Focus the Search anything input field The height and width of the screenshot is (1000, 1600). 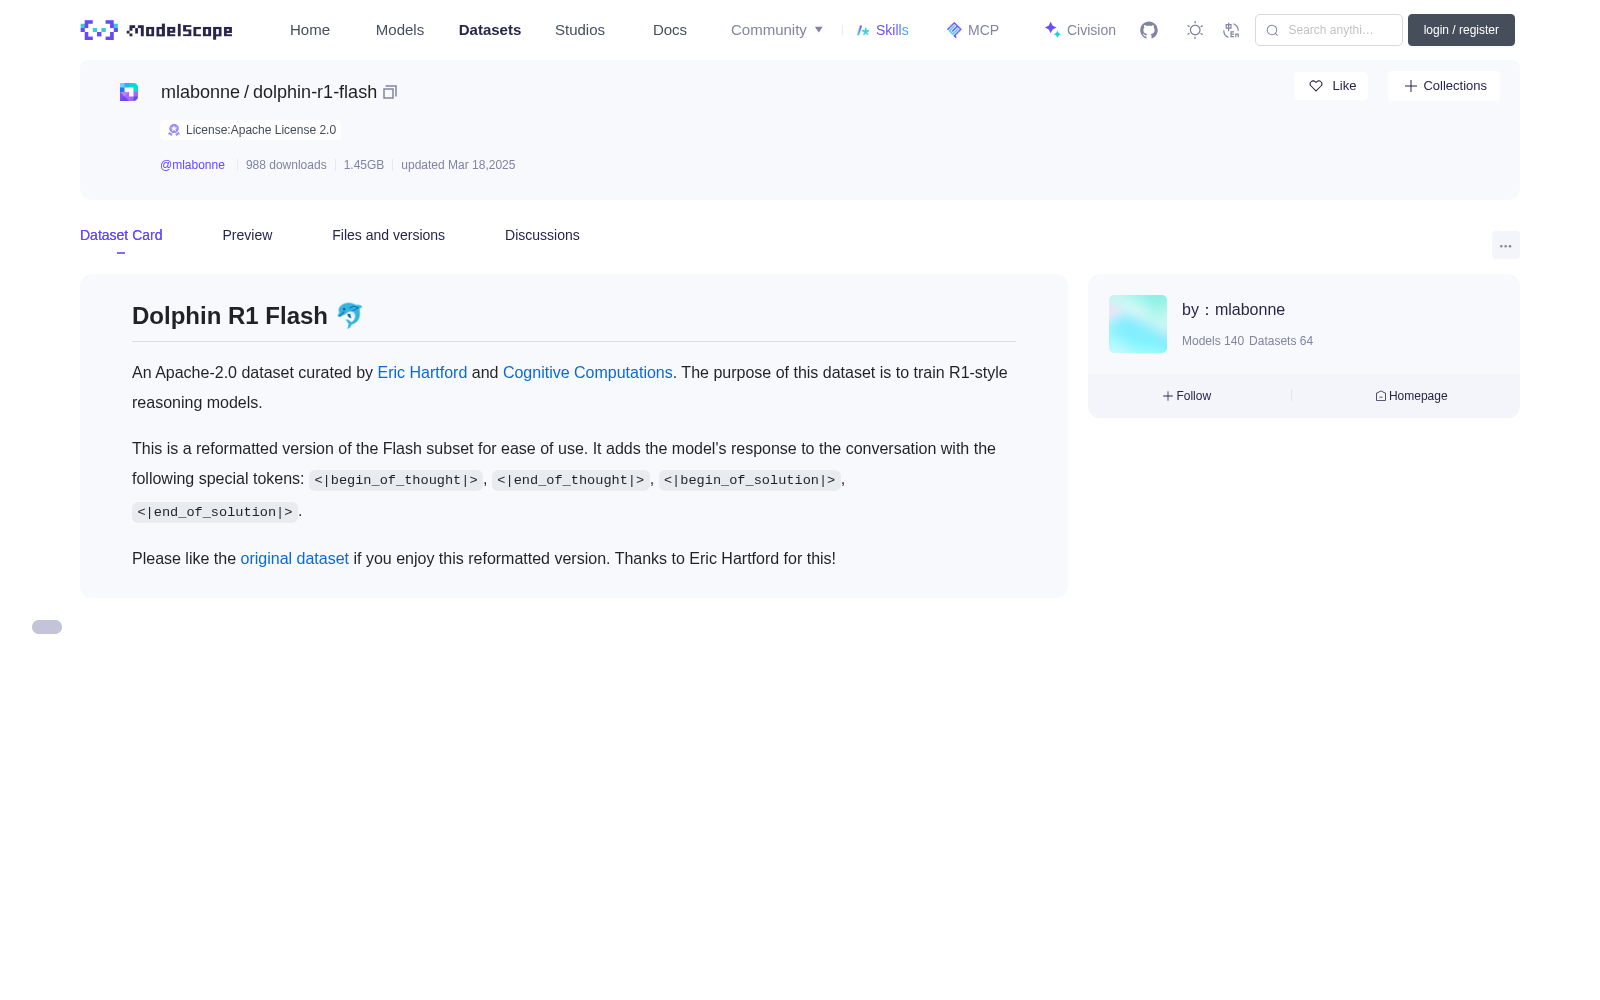point(1329,30)
